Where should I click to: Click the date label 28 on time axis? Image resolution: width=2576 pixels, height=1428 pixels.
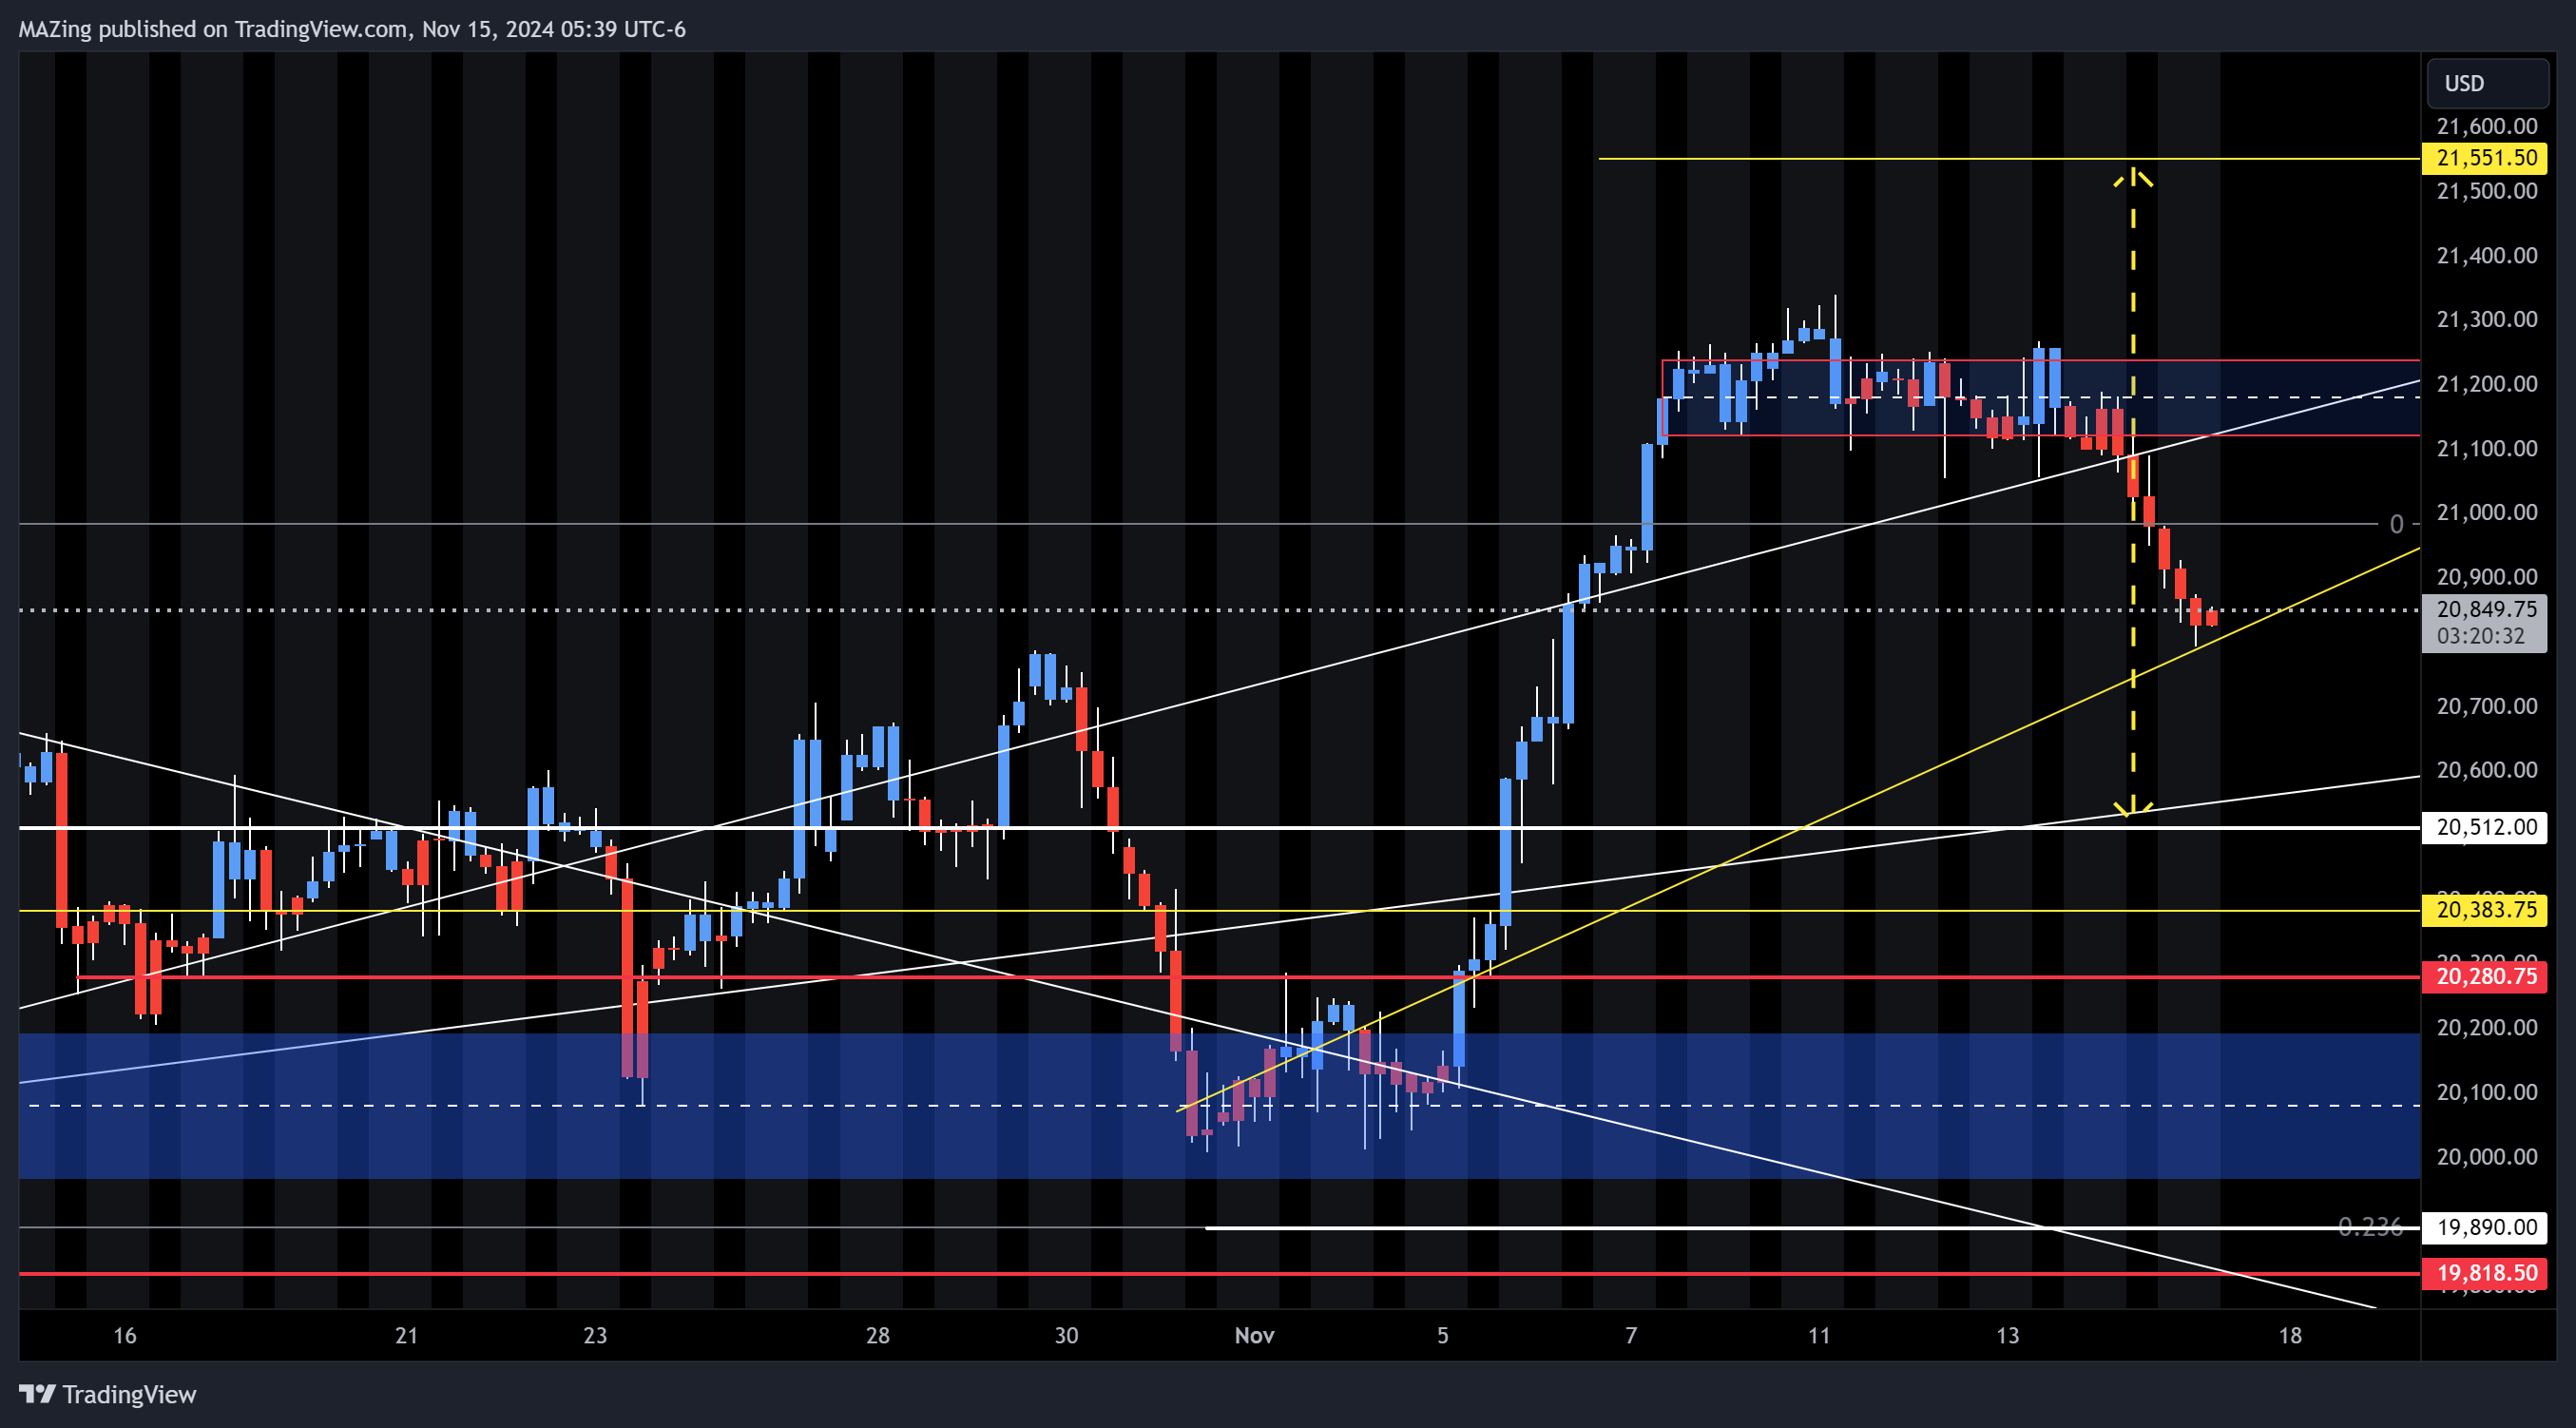coord(877,1336)
